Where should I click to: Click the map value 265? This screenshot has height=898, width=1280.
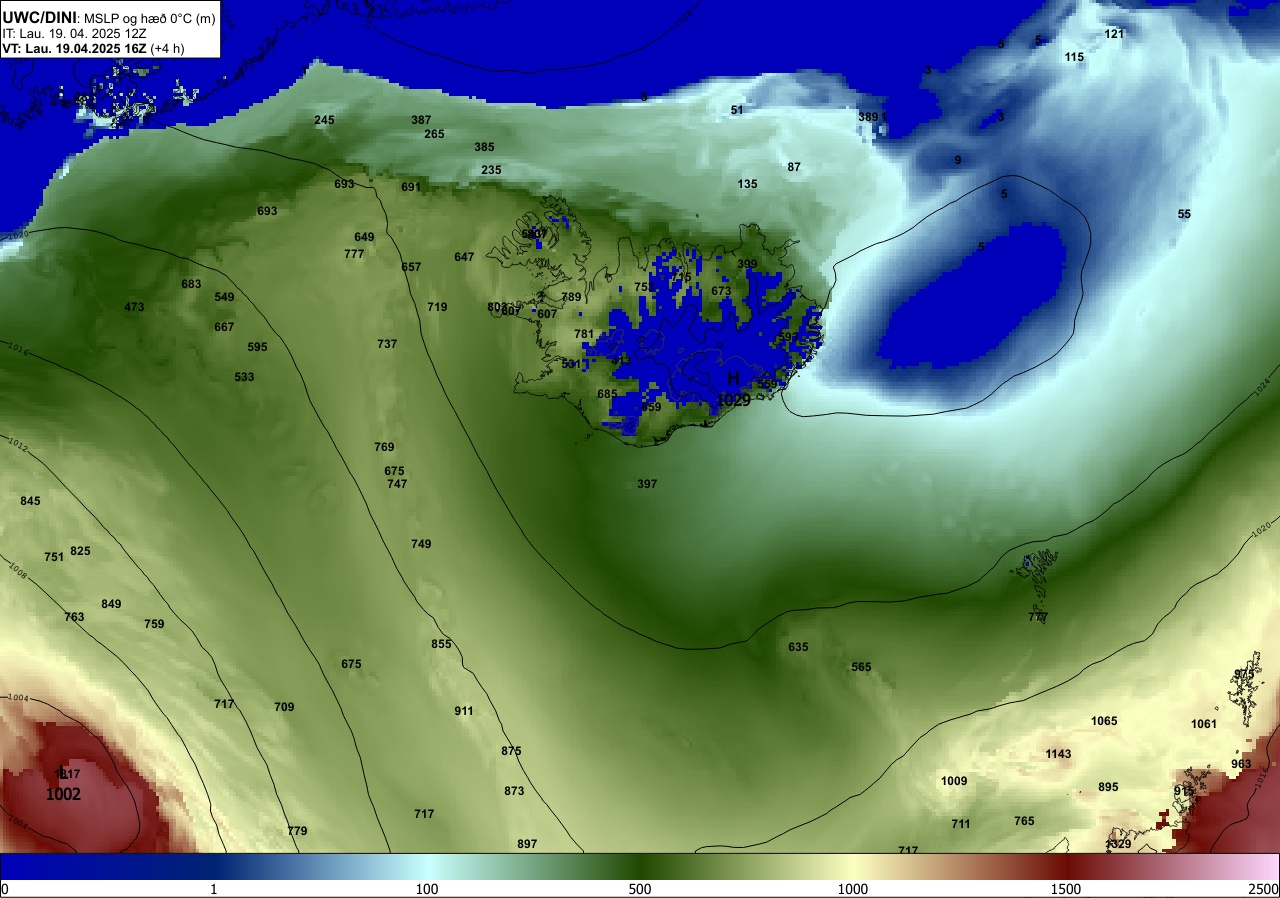point(434,134)
